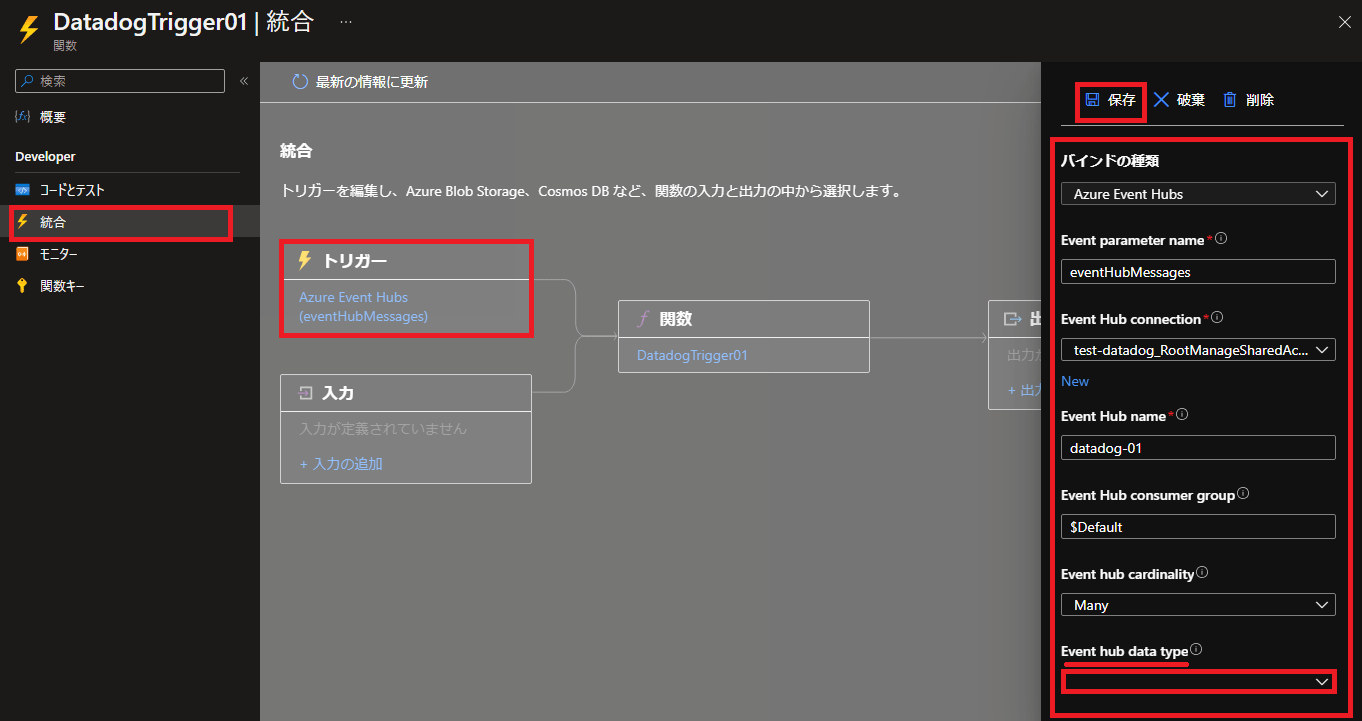Edit the Event Hub name field datadog-01
1362x721 pixels.
[x=1198, y=448]
